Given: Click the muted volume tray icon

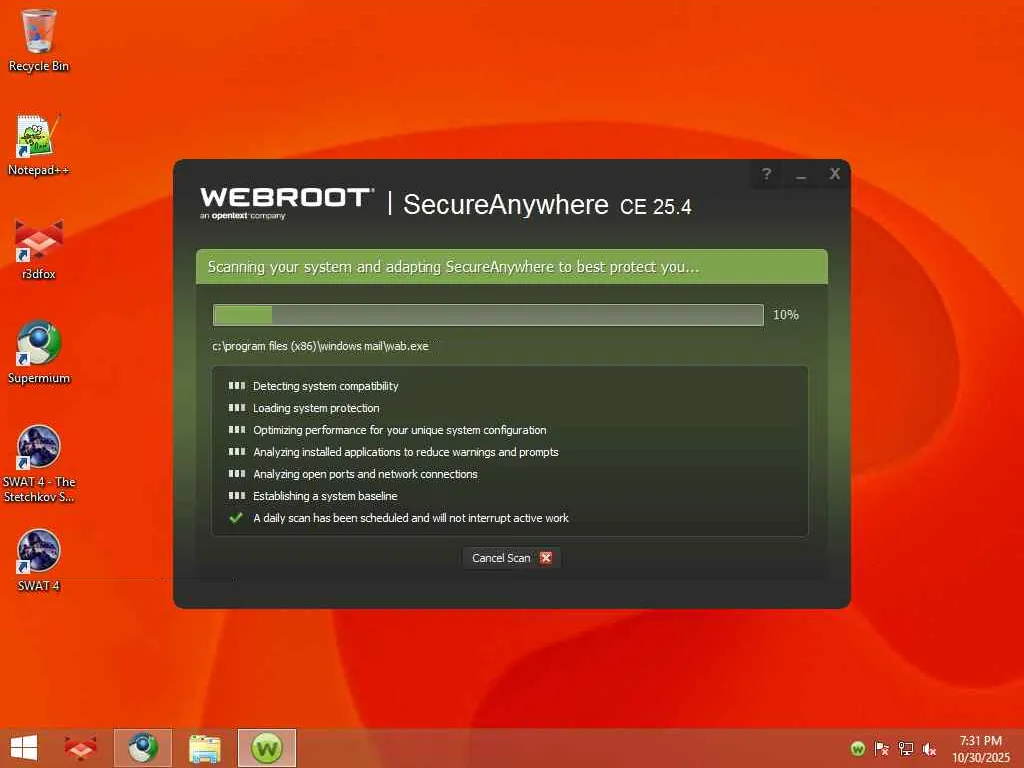Looking at the screenshot, I should 929,748.
